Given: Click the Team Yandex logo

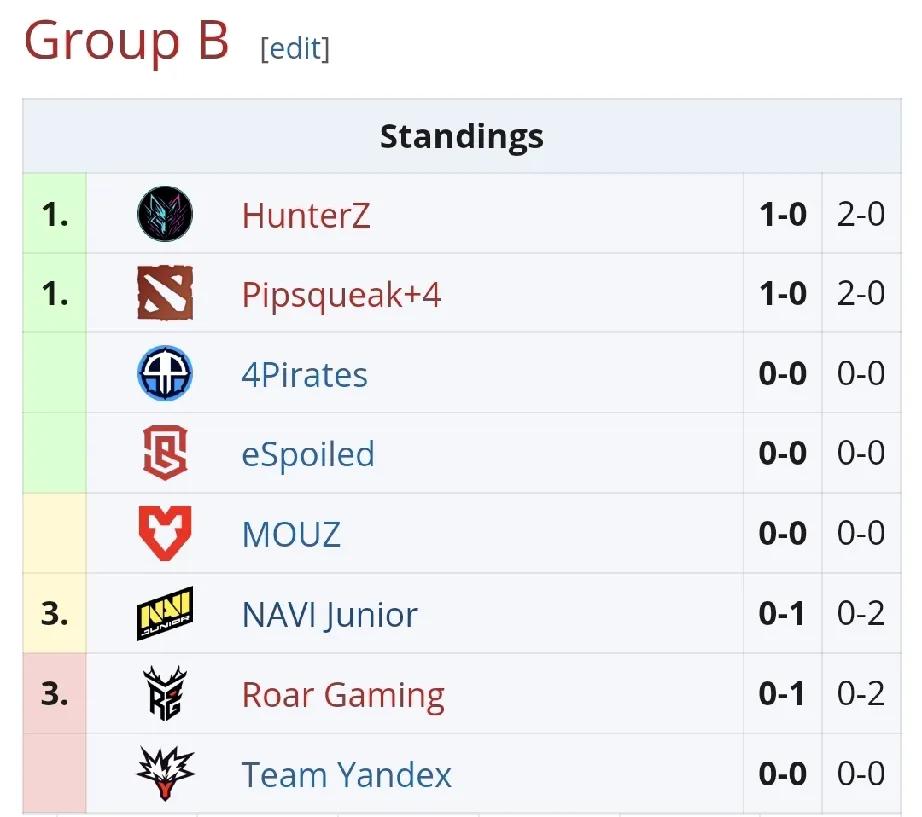Looking at the screenshot, I should (165, 774).
